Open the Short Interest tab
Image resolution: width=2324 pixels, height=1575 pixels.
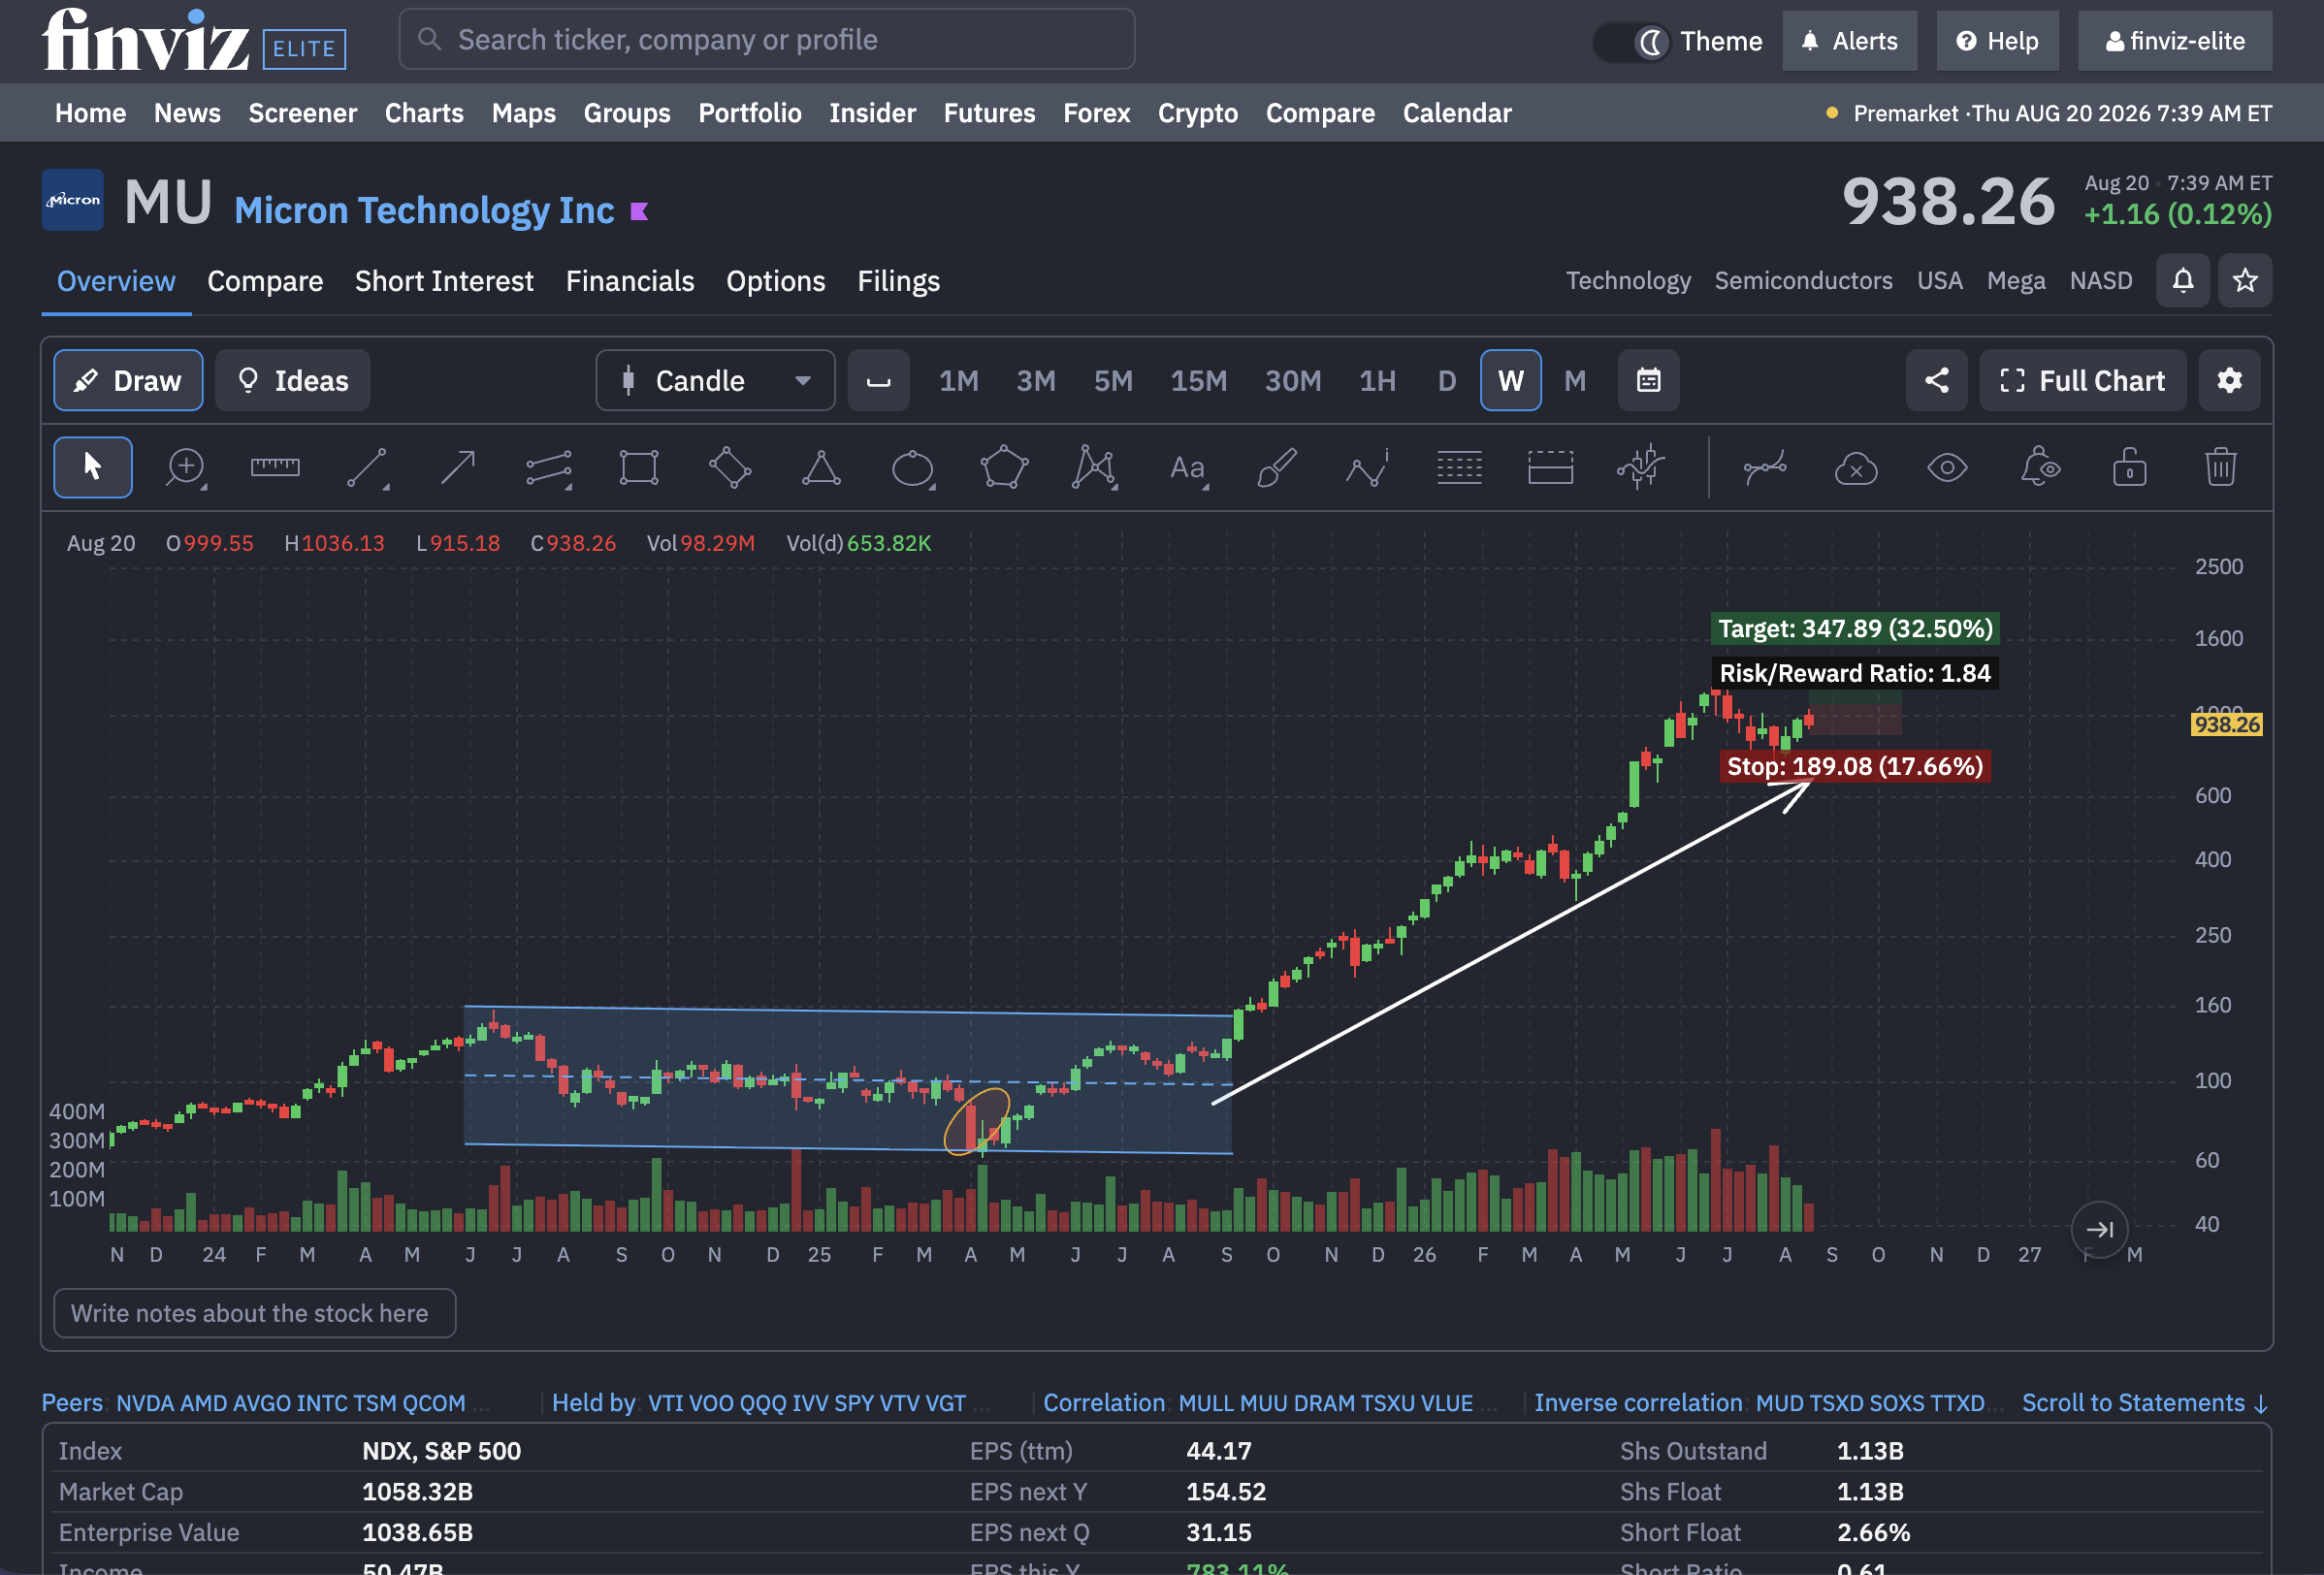[x=444, y=281]
